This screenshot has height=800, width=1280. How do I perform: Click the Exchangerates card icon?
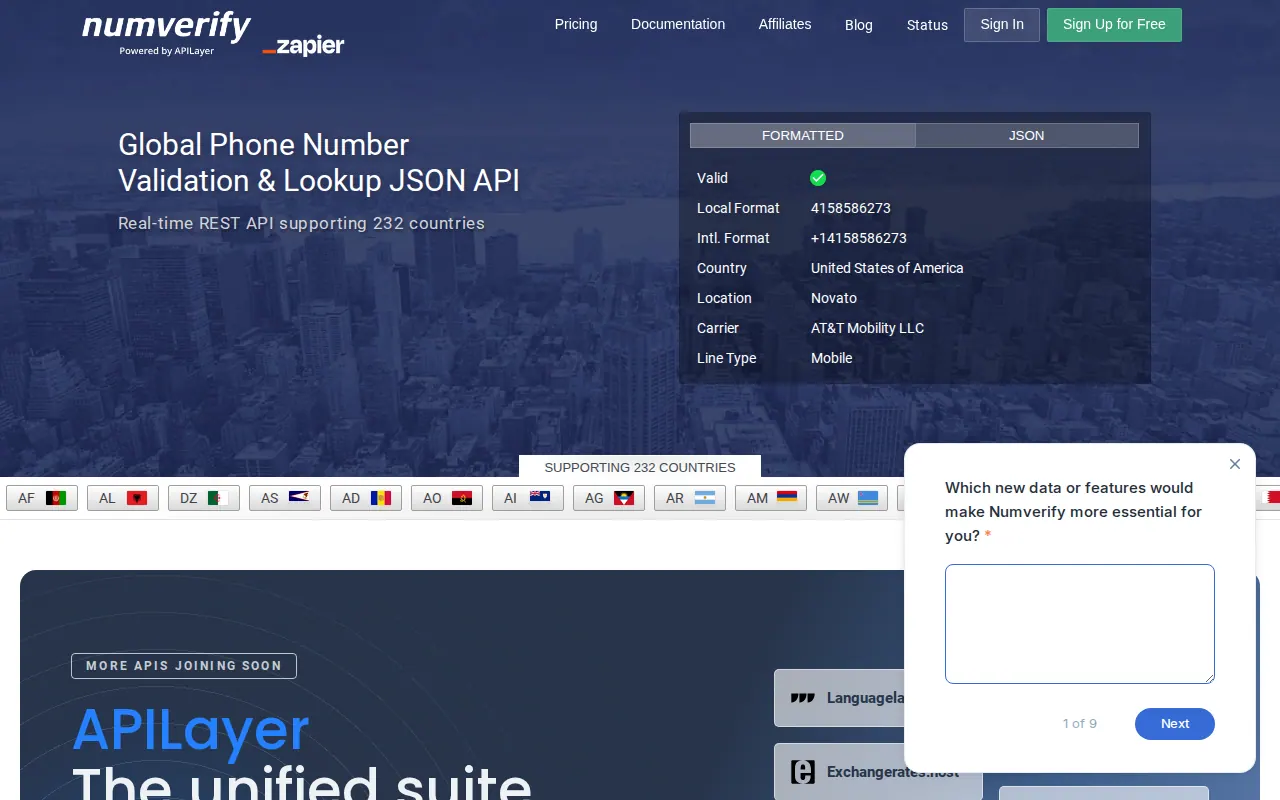point(802,772)
